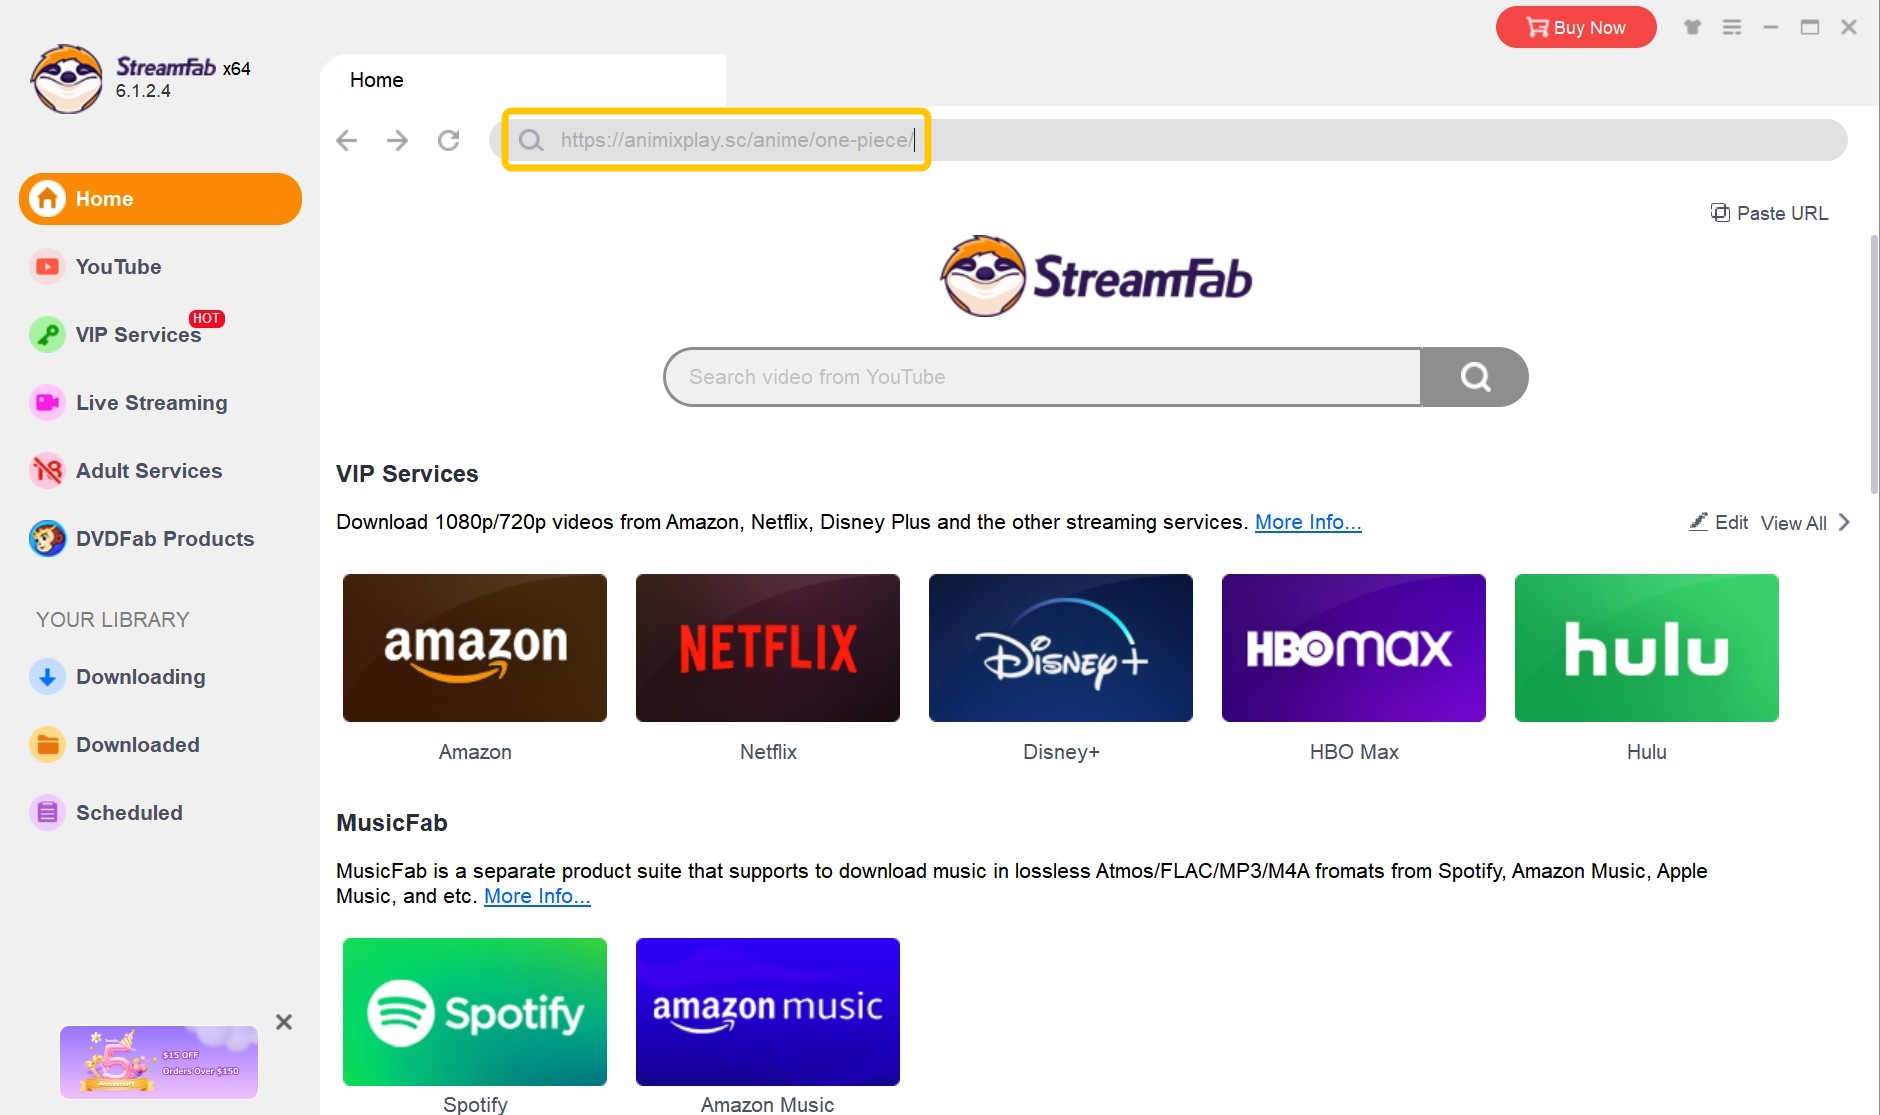The image size is (1880, 1115).
Task: Click the Downloading arrow icon
Action: point(47,677)
